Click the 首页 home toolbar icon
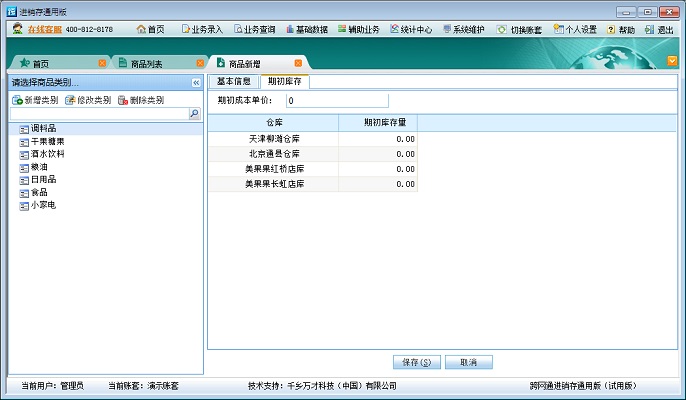This screenshot has height=400, width=686. (149, 30)
